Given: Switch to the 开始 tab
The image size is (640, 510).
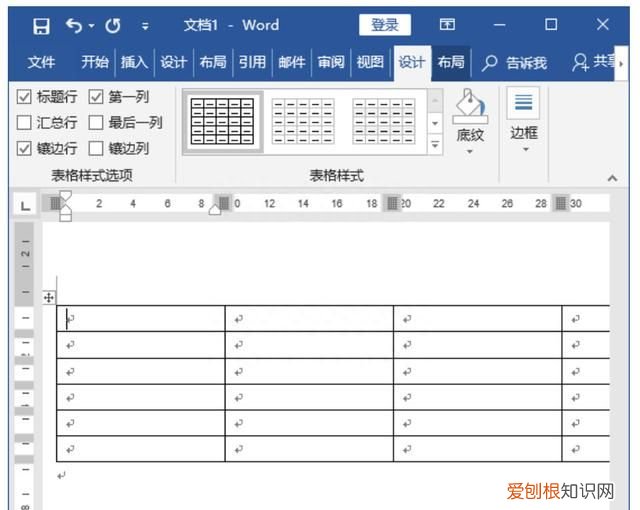Looking at the screenshot, I should 95,62.
